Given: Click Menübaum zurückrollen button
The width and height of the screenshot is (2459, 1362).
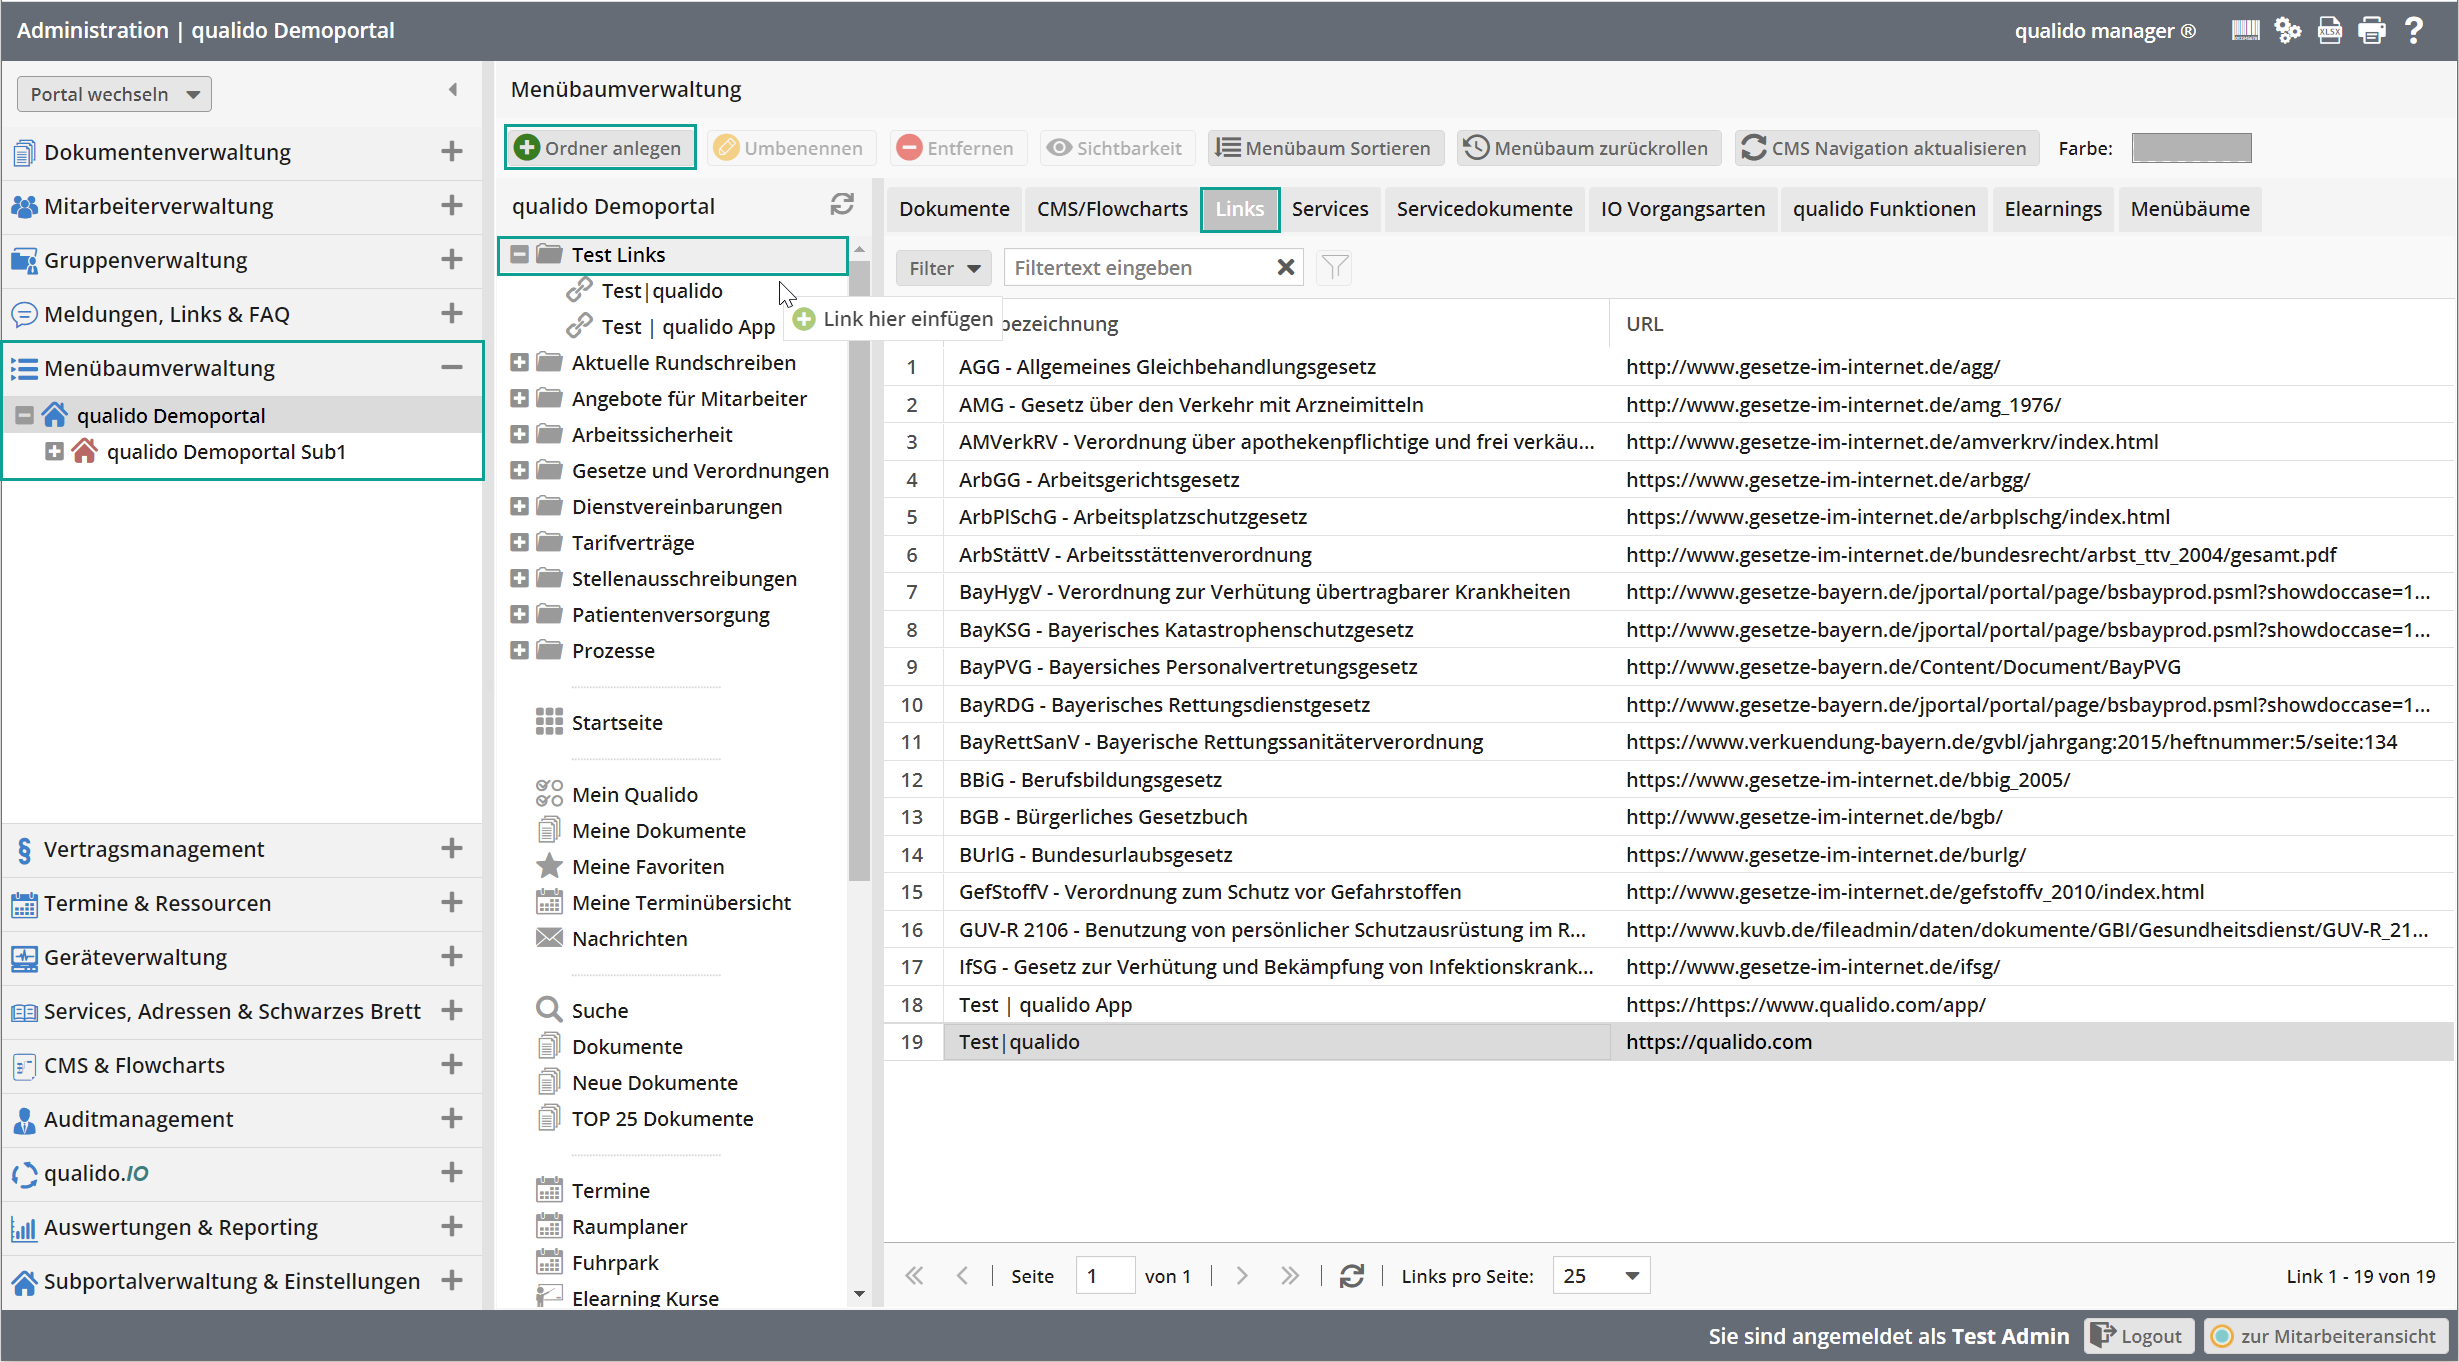Looking at the screenshot, I should click(1588, 148).
